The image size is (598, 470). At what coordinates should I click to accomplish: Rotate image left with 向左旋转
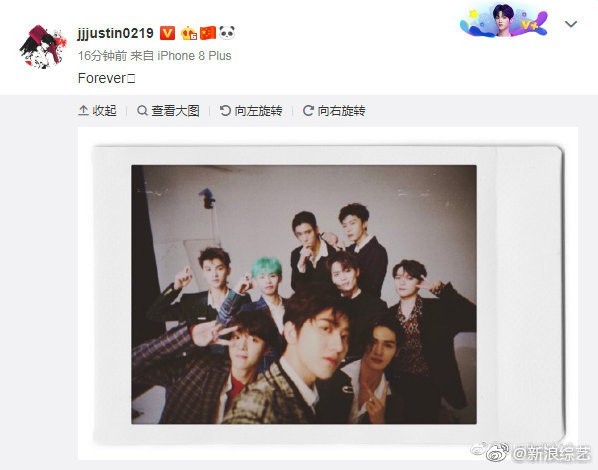pos(251,111)
